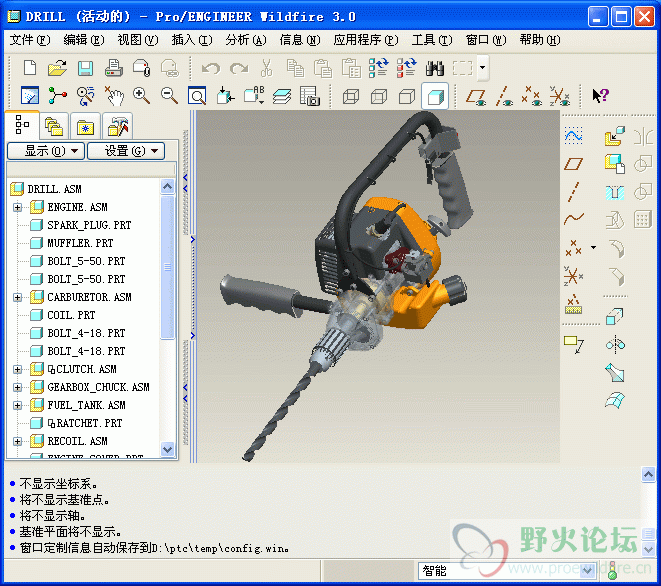The image size is (661, 586).
Task: Open the 显示(O) dropdown
Action: coord(46,151)
